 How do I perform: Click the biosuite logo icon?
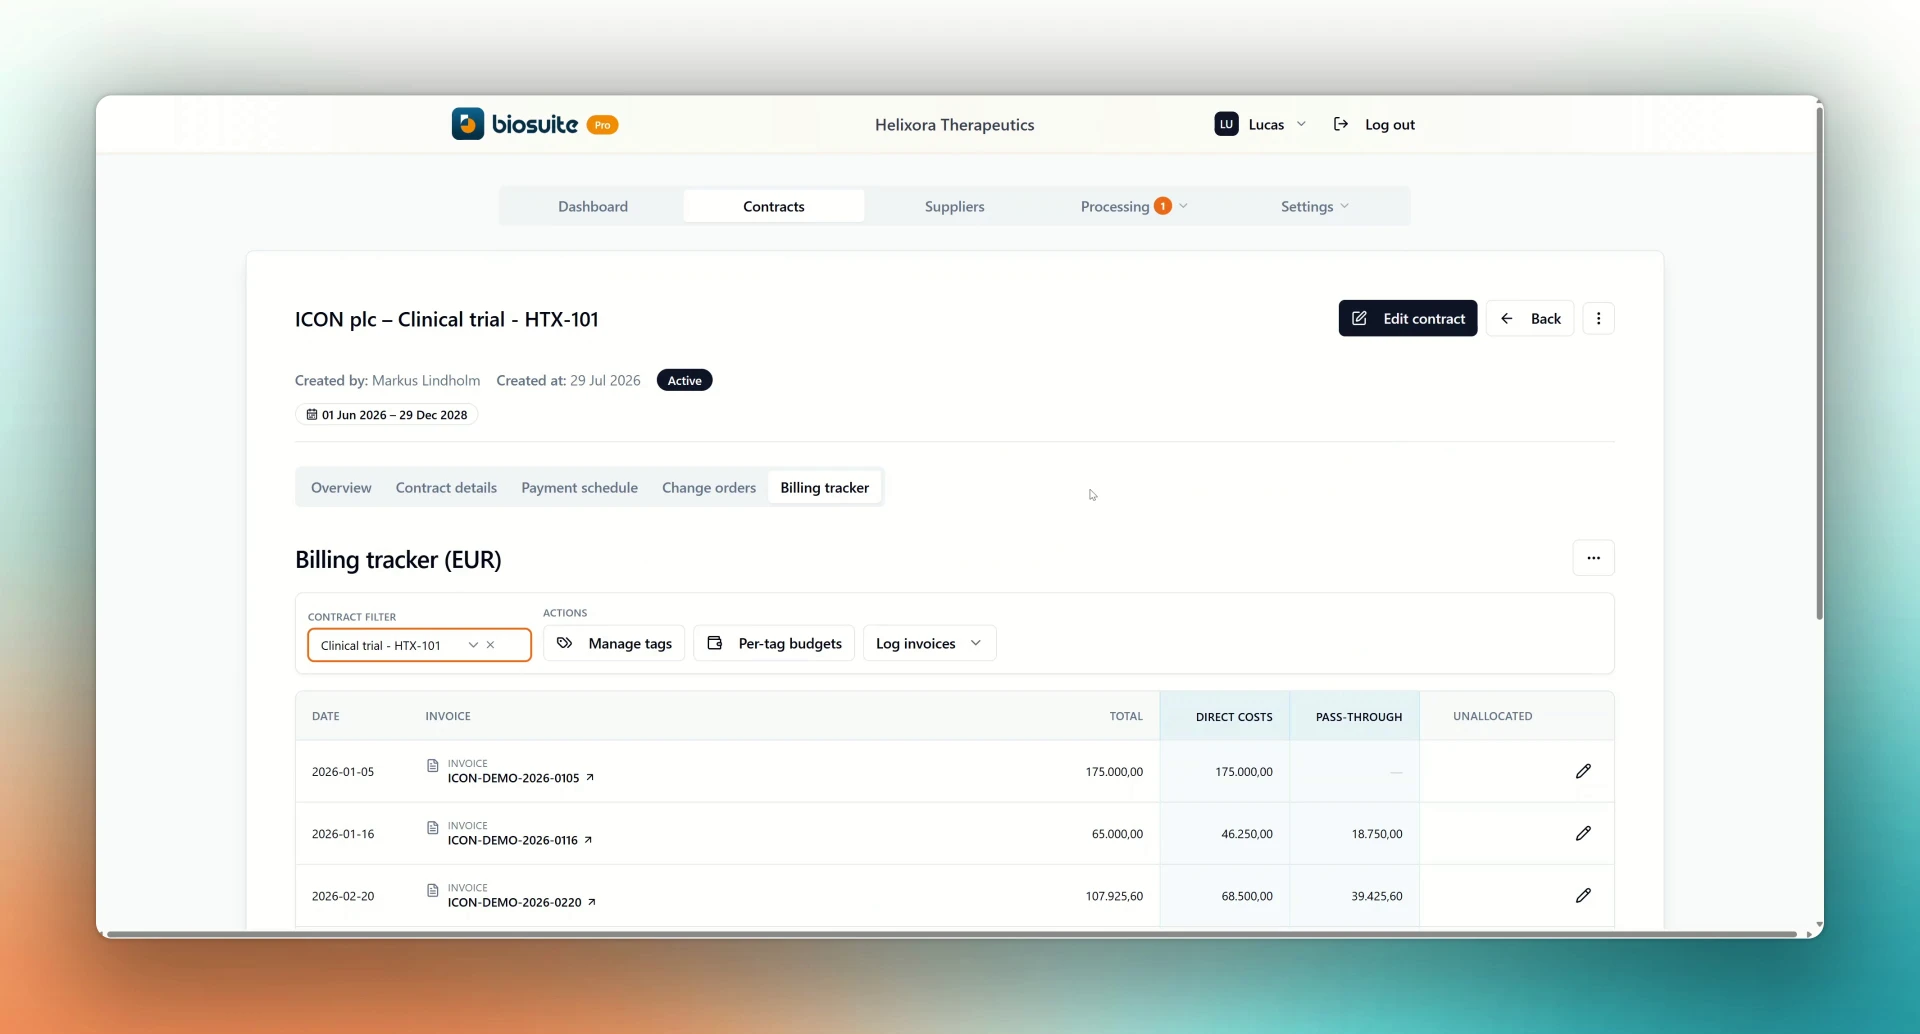click(x=467, y=124)
